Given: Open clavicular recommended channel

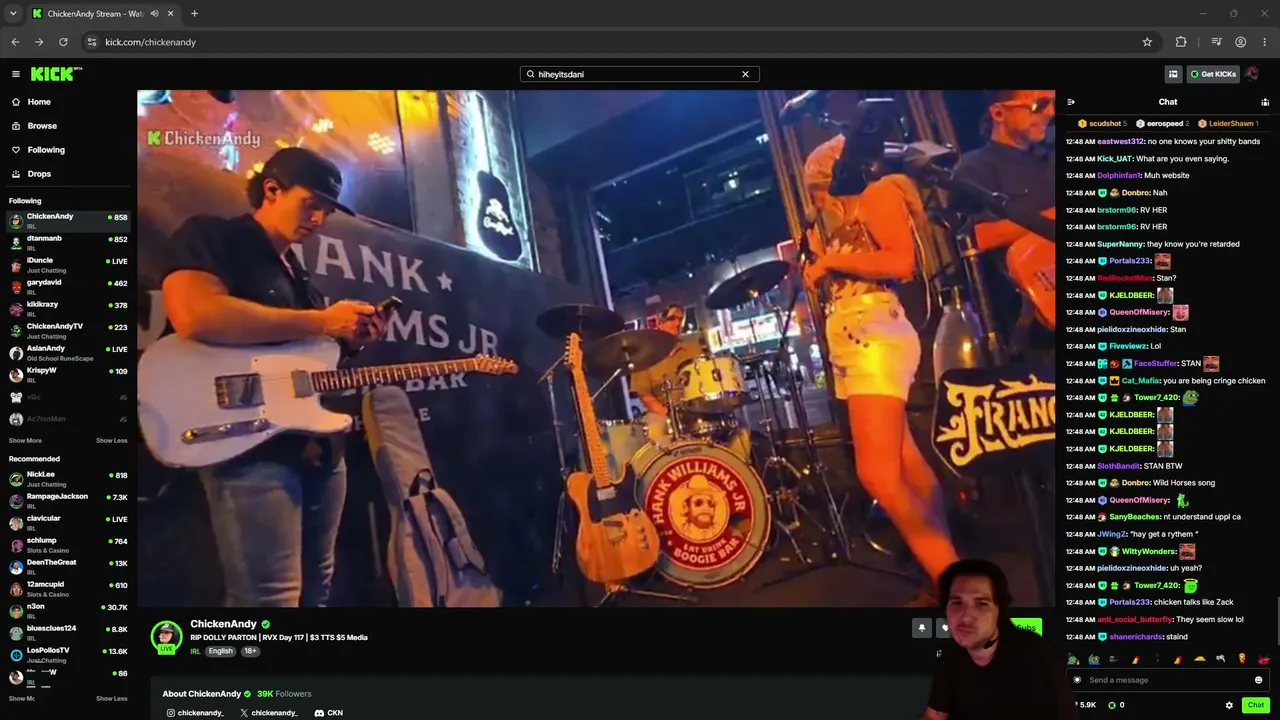Looking at the screenshot, I should click(x=68, y=521).
